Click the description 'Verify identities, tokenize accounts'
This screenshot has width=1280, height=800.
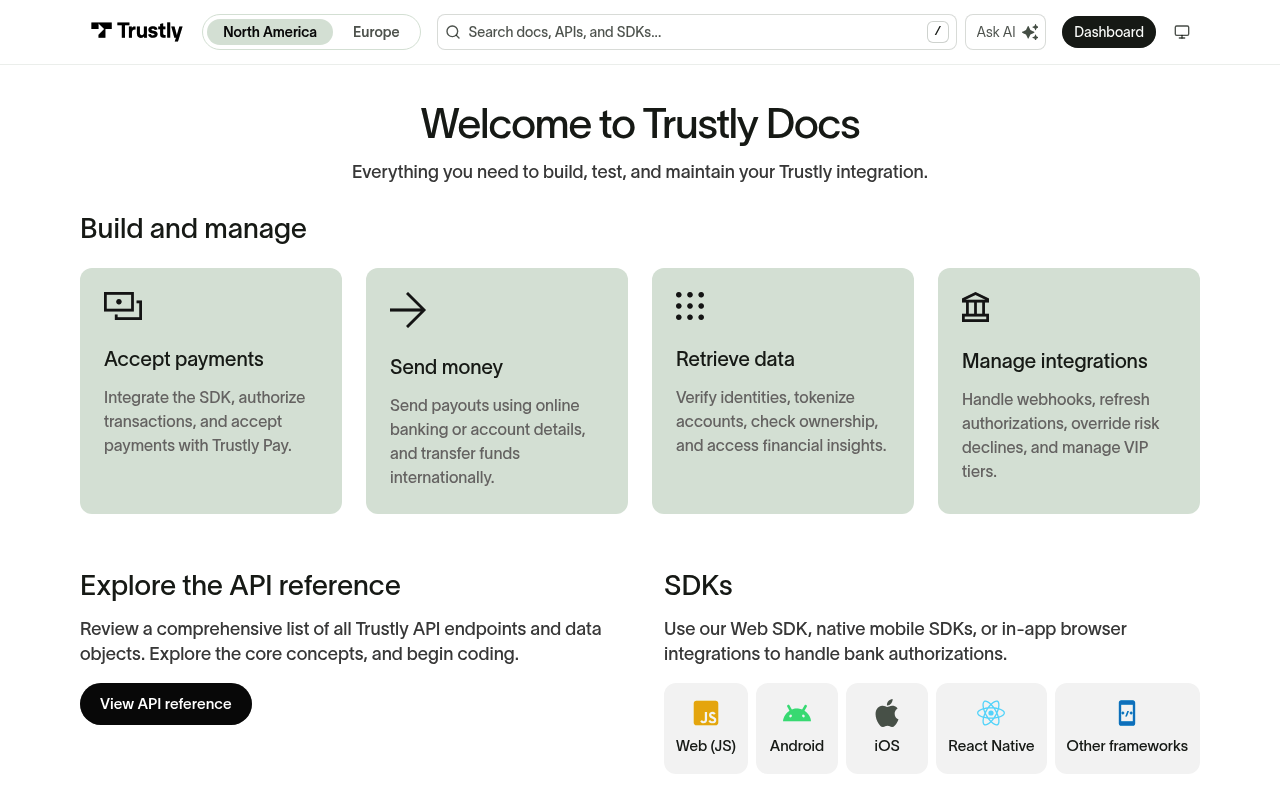[x=781, y=421]
